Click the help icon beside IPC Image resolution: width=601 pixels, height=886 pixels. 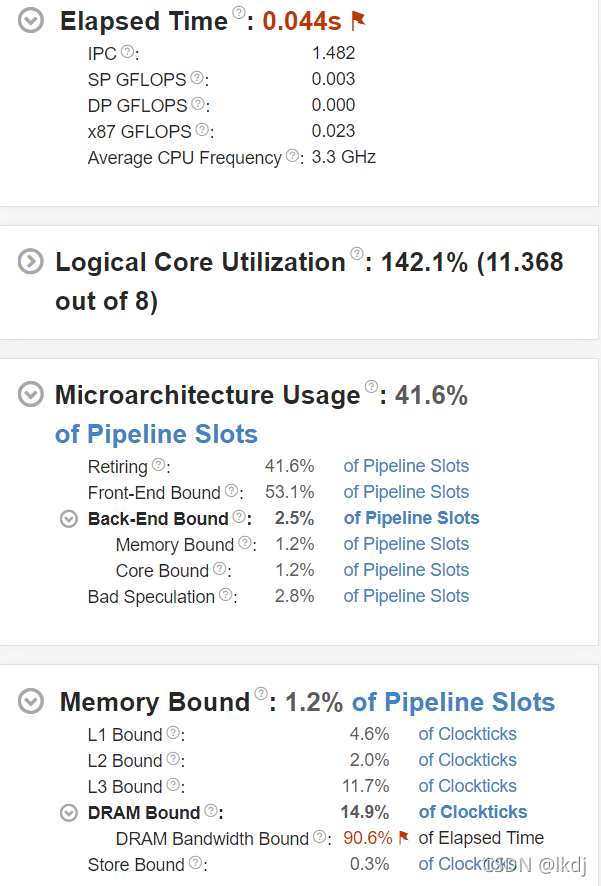(127, 53)
